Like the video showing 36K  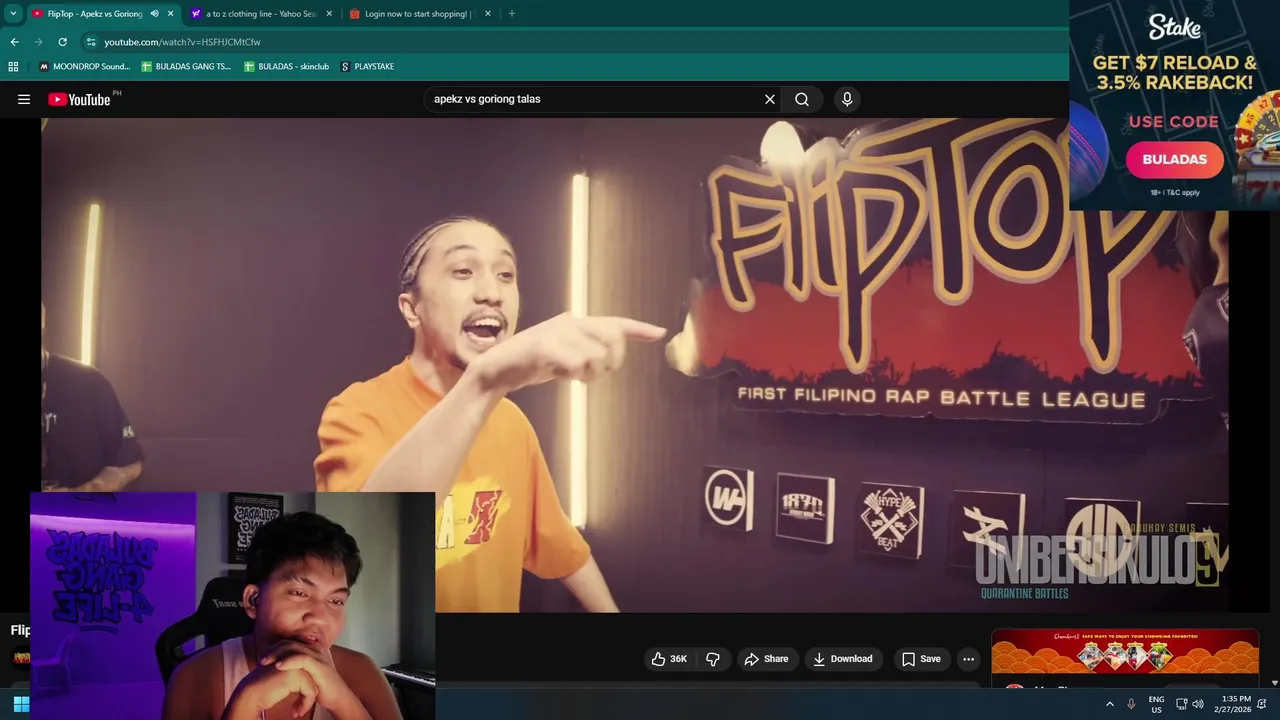(x=668, y=659)
